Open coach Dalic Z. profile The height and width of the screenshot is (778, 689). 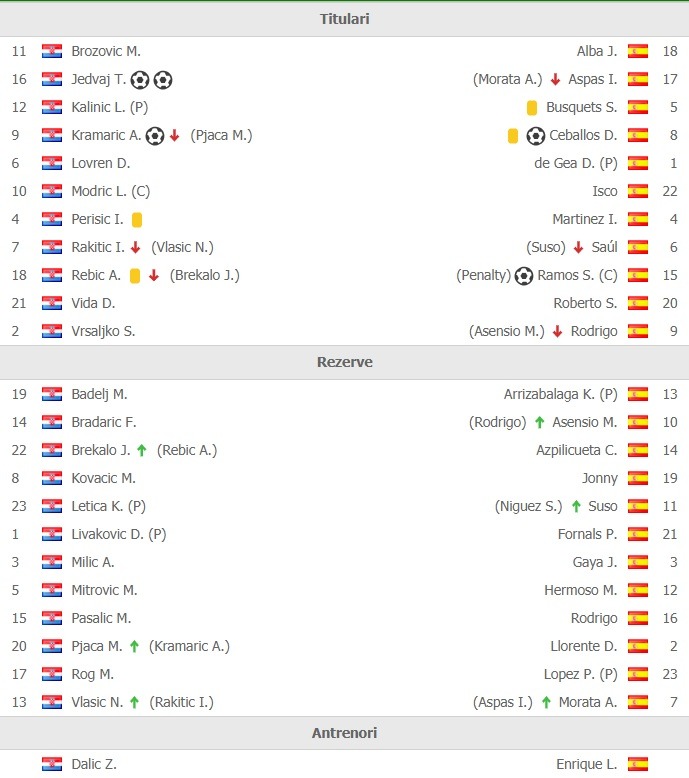pyautogui.click(x=94, y=764)
